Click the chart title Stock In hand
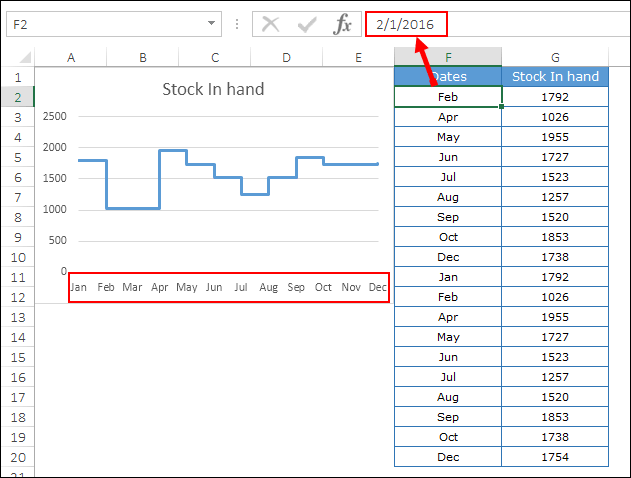 point(213,89)
